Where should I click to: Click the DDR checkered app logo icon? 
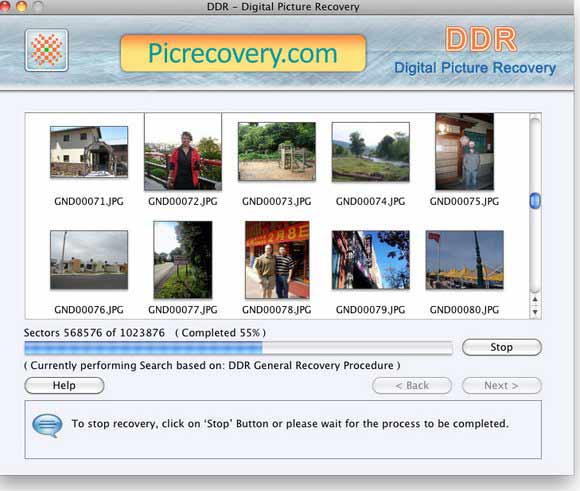coord(47,50)
